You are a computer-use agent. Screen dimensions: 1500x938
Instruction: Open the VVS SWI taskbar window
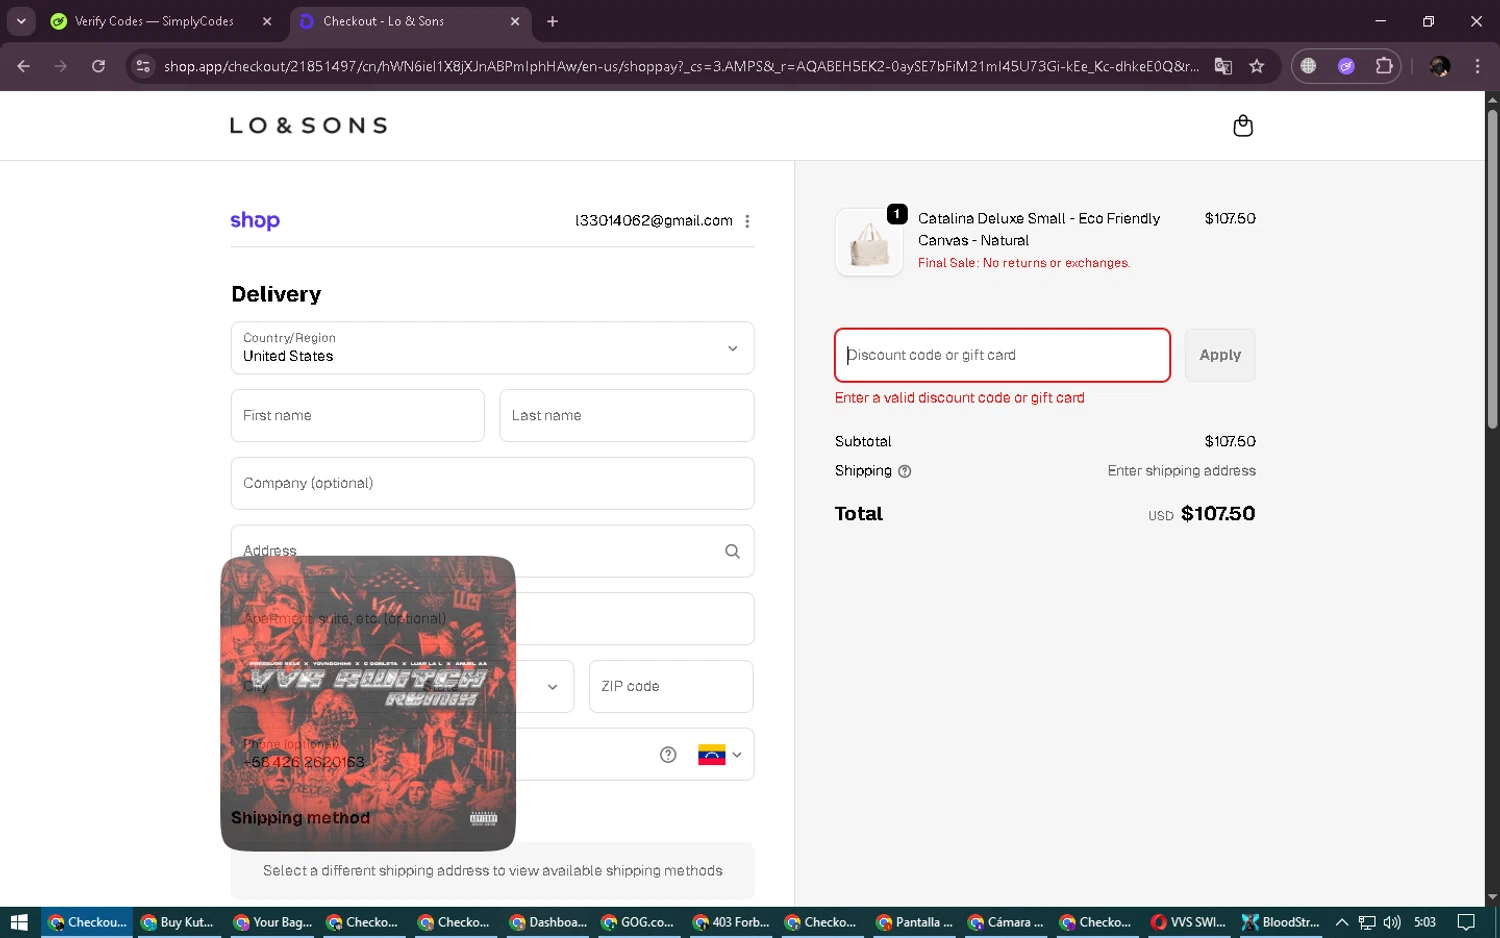[x=1190, y=922]
